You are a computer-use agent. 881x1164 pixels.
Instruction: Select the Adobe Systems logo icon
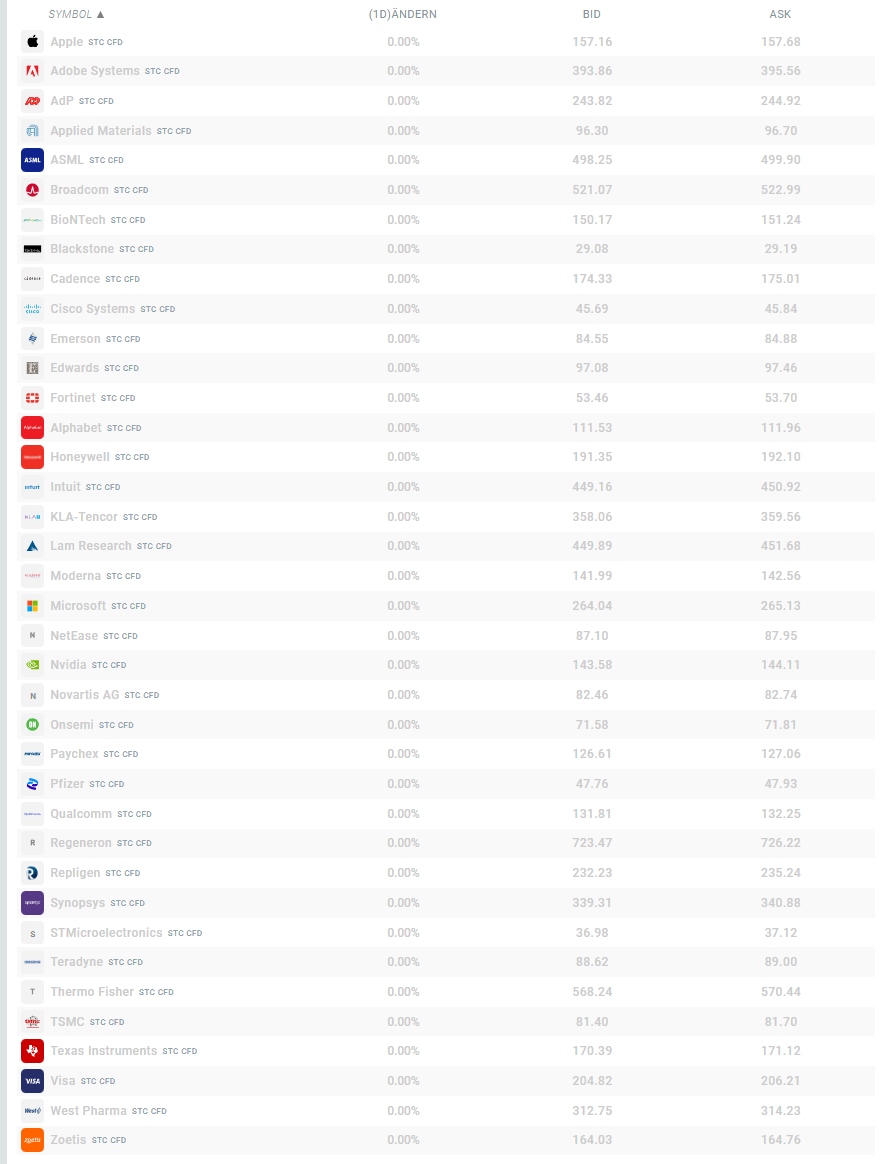pyautogui.click(x=32, y=71)
